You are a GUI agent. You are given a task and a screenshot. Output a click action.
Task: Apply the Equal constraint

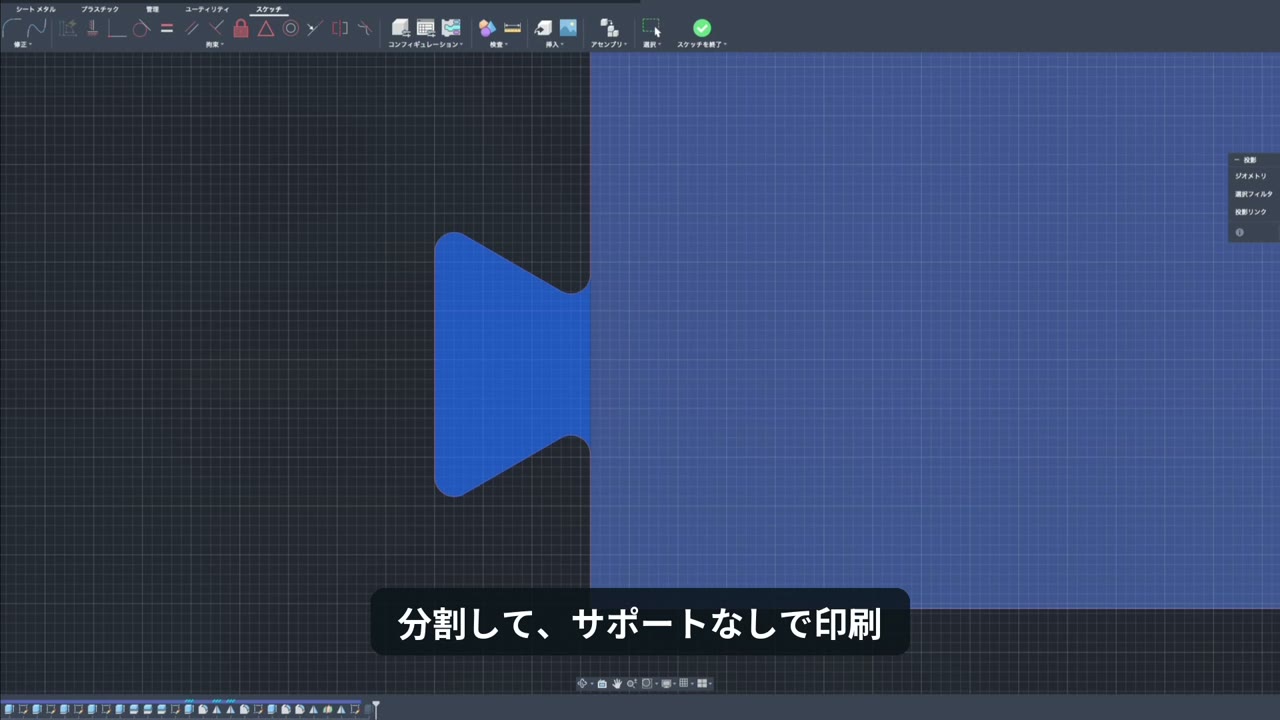(167, 29)
